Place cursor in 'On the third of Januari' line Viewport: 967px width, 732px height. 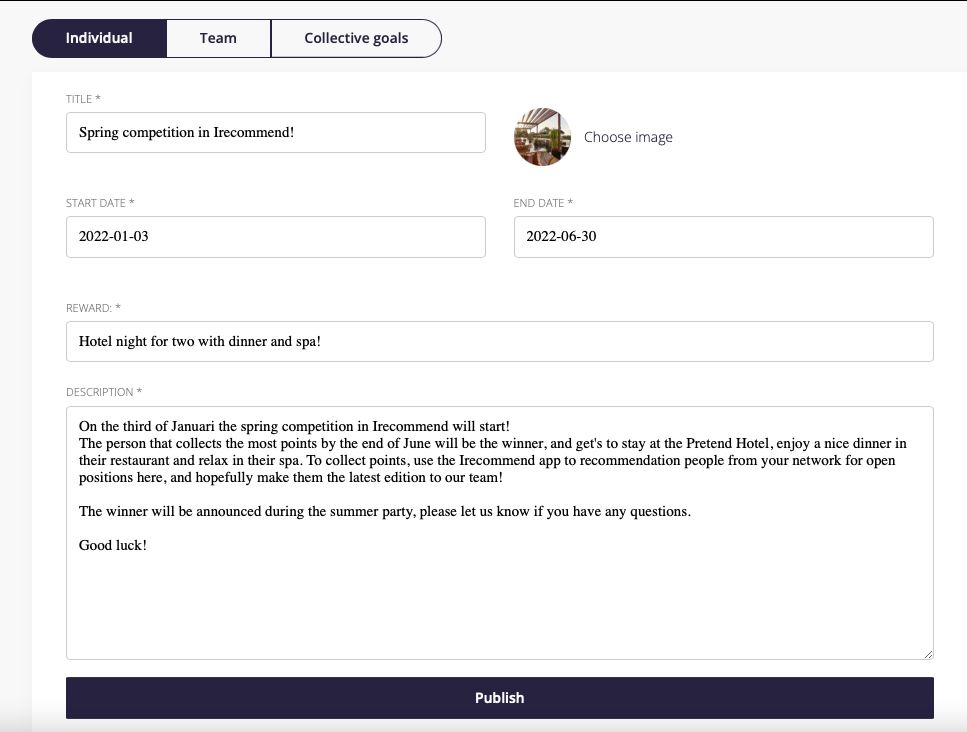point(294,426)
